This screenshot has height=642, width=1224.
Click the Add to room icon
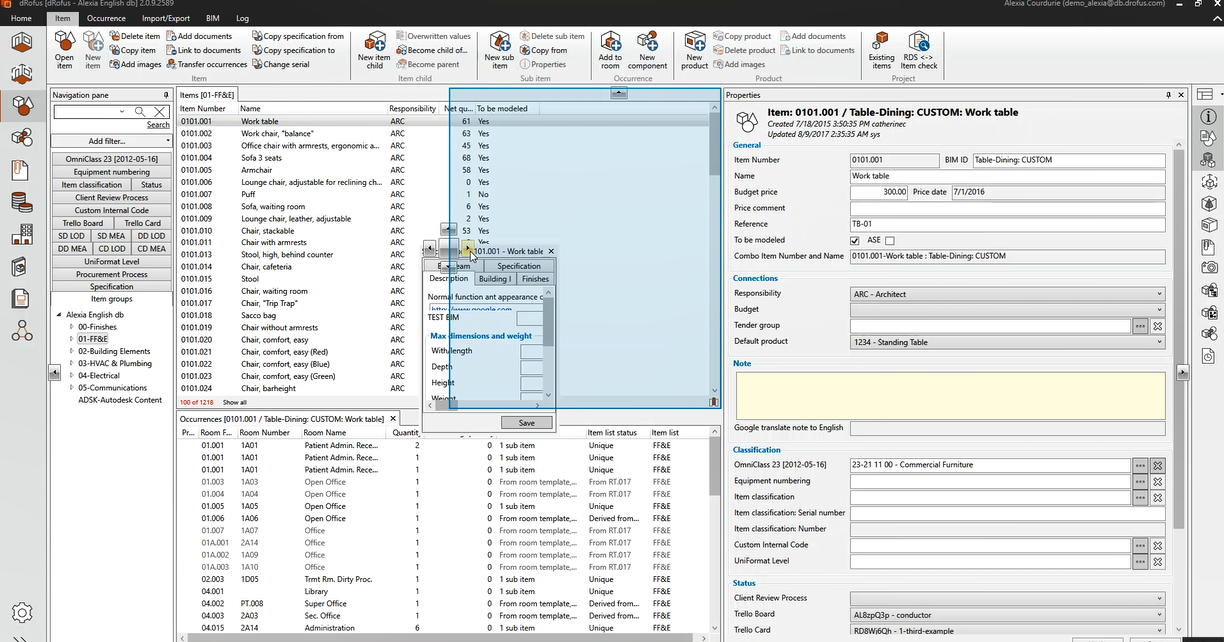coord(610,48)
